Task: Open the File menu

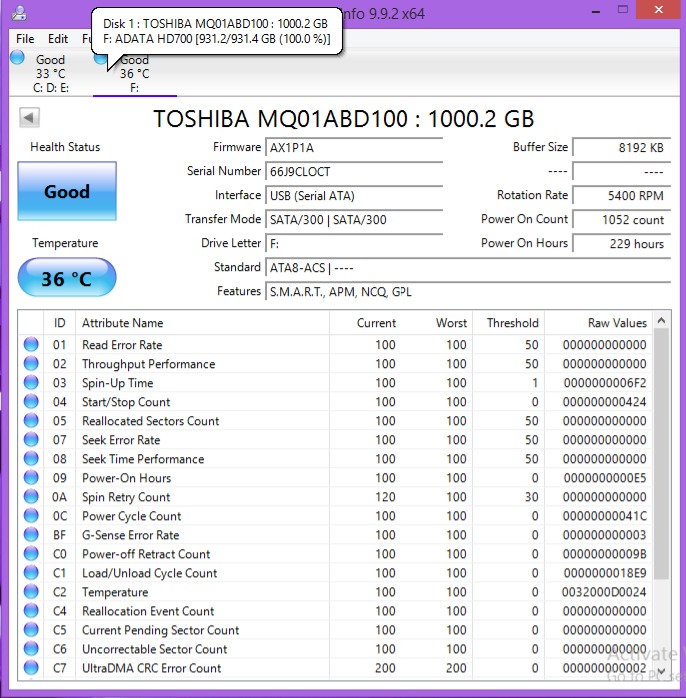Action: coord(25,39)
